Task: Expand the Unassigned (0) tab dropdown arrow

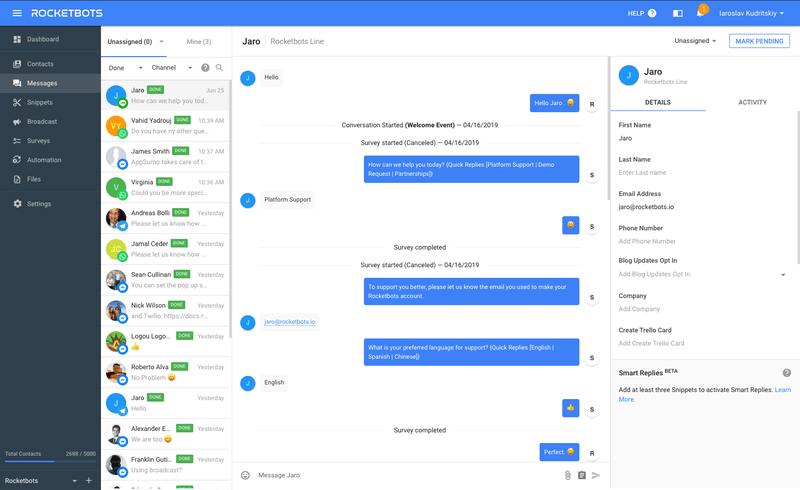Action: pos(162,41)
